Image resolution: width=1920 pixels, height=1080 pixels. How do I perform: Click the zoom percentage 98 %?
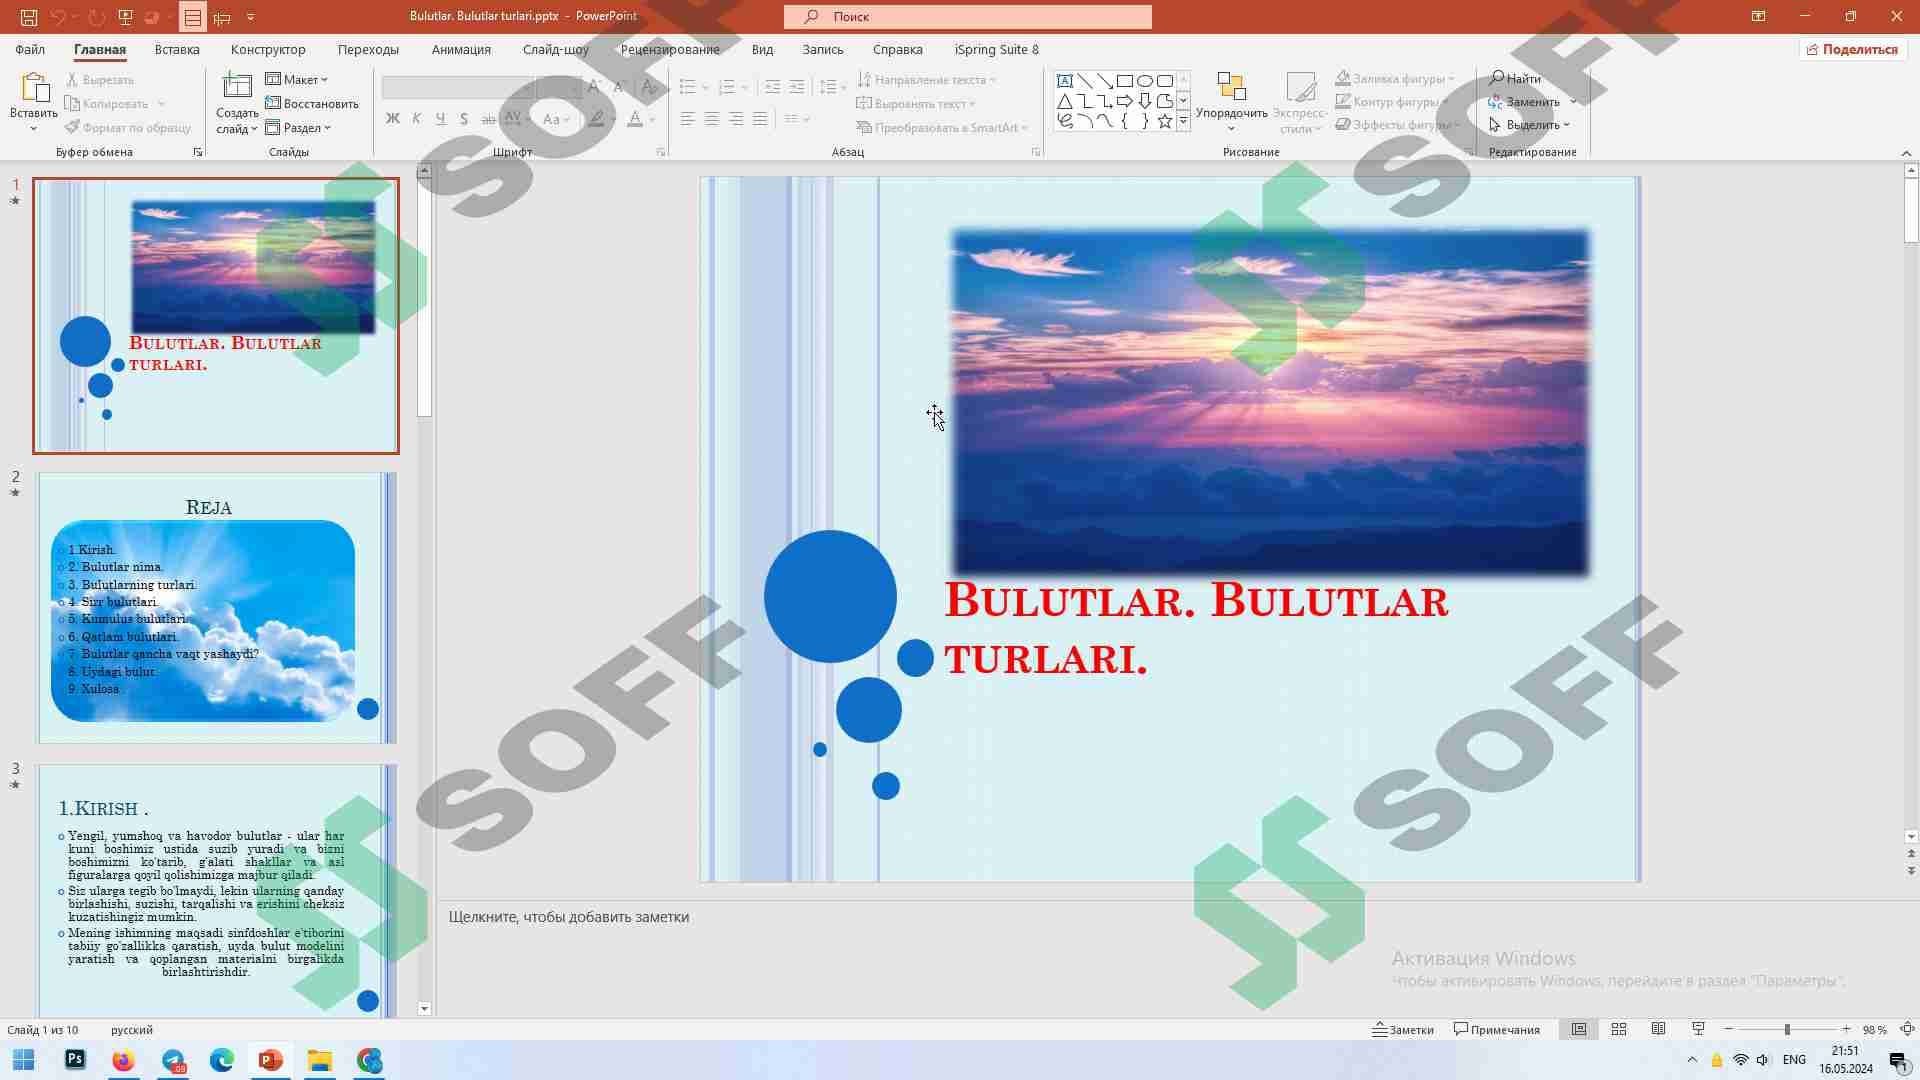(x=1874, y=1029)
